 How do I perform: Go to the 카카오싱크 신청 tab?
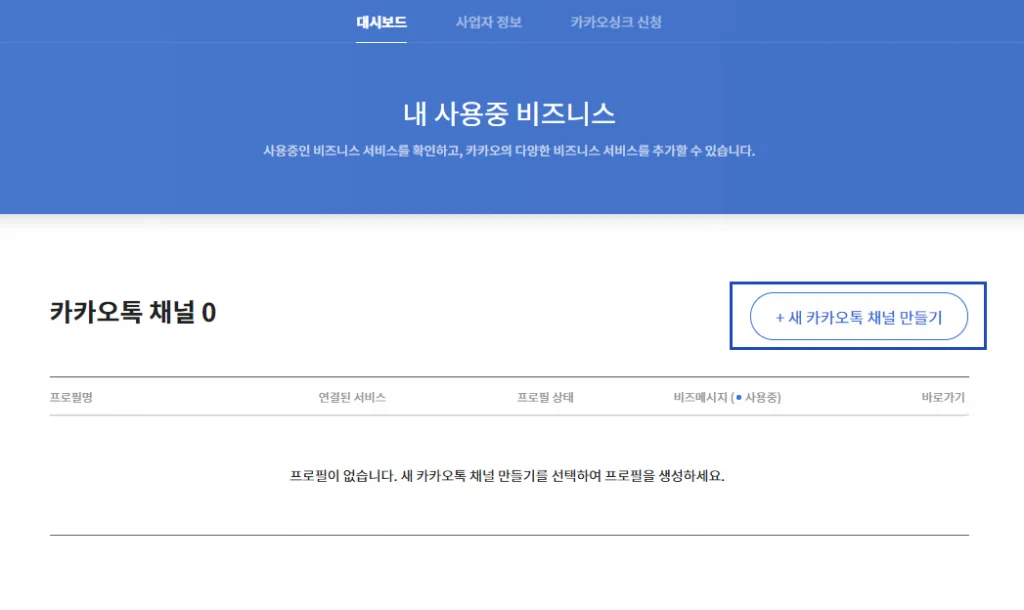coord(616,22)
